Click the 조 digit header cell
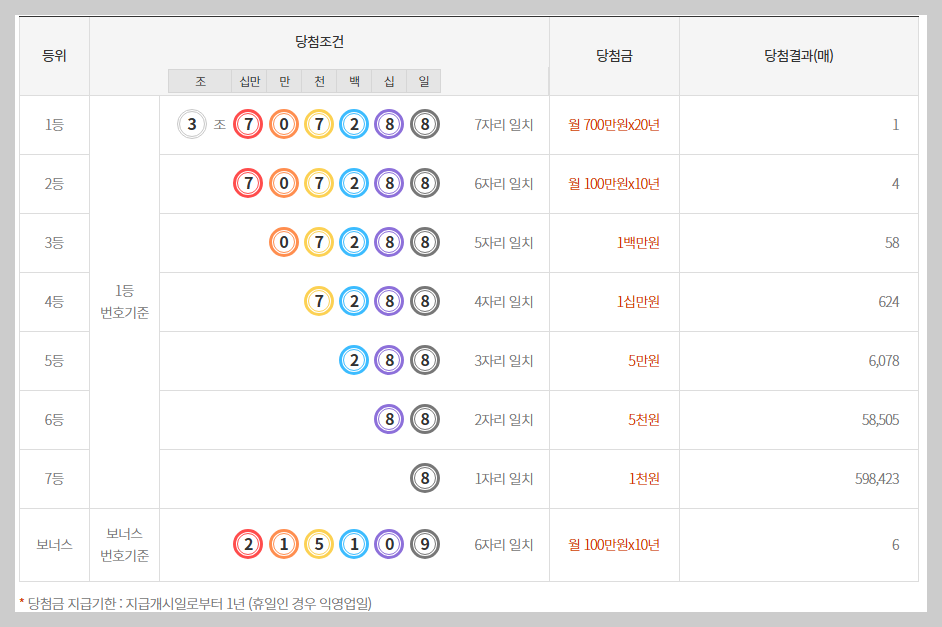The height and width of the screenshot is (627, 942). point(200,81)
